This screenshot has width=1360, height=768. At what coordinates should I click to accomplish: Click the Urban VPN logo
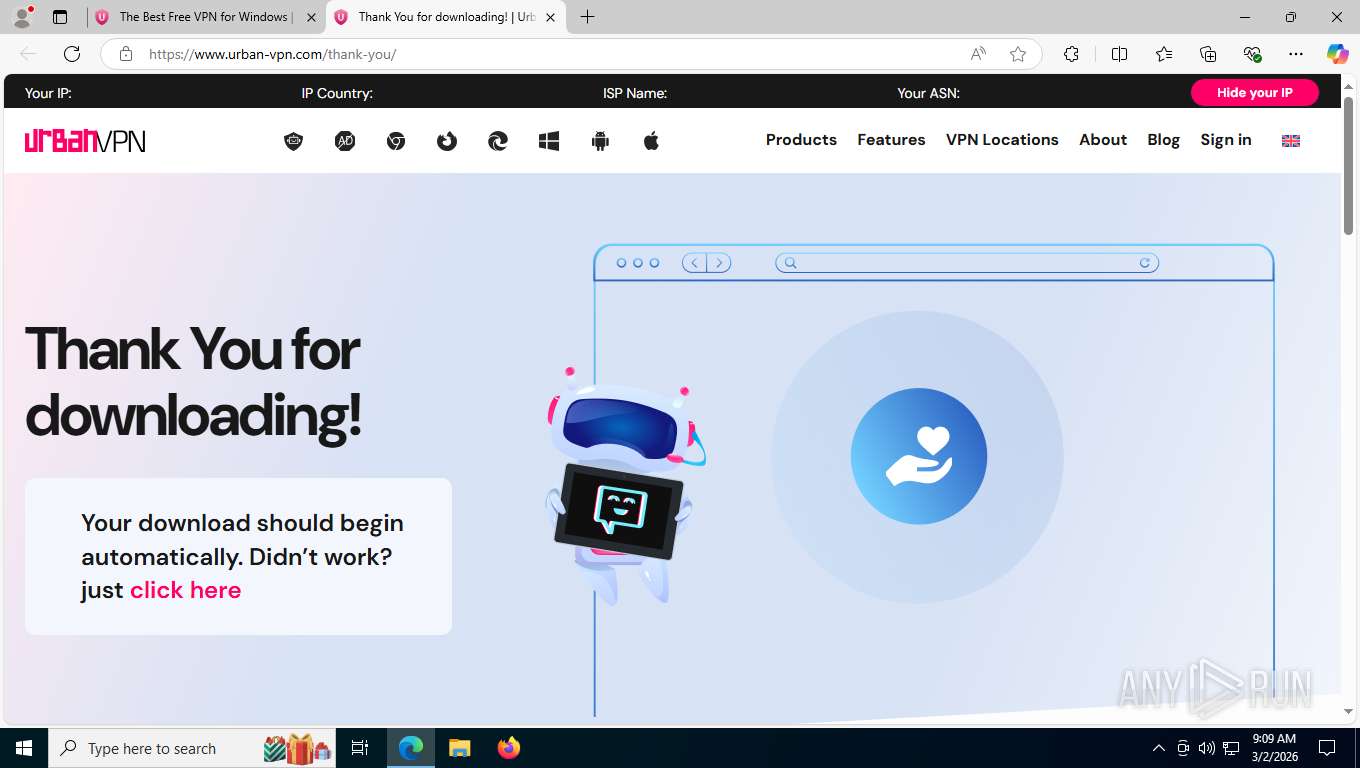pos(85,141)
